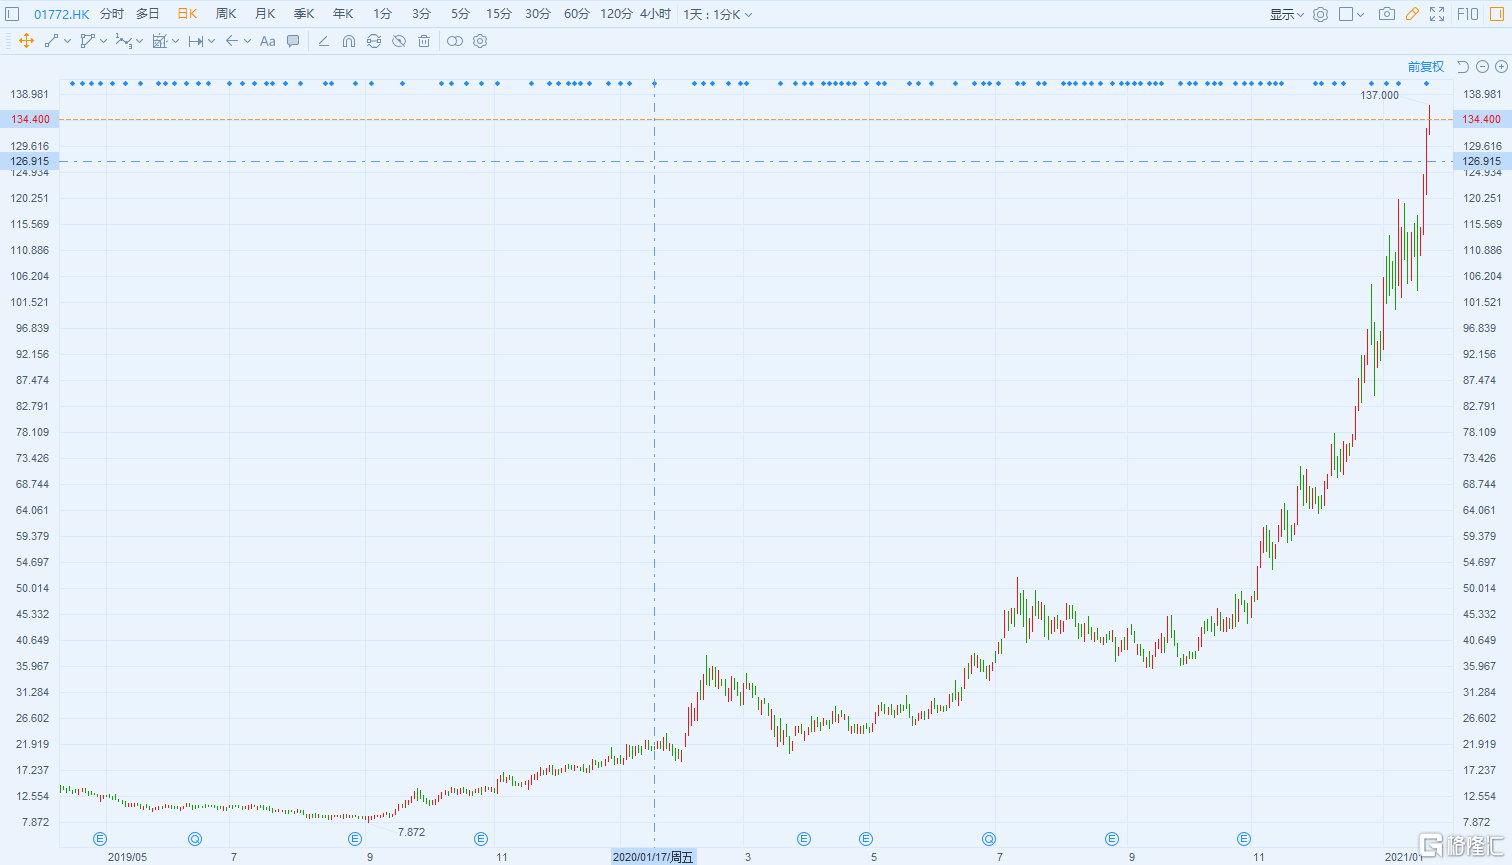Screen dimensions: 1512x865
Task: Zoom in chart with plus icon
Action: point(1501,67)
